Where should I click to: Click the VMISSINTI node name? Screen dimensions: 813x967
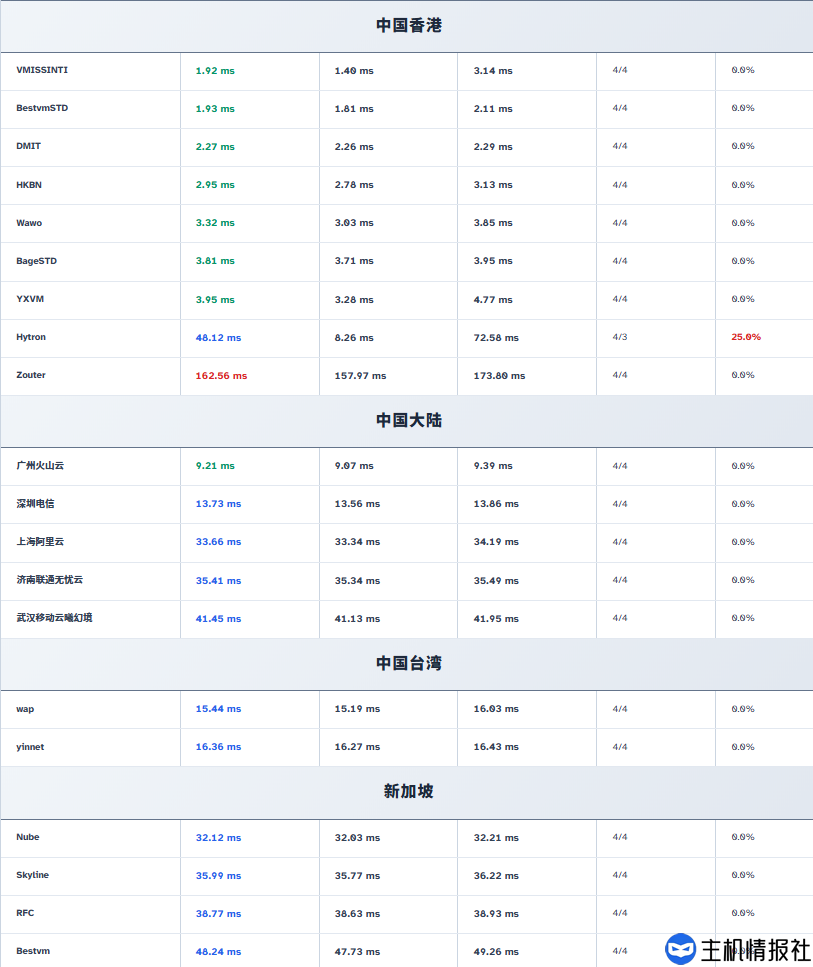[42, 70]
